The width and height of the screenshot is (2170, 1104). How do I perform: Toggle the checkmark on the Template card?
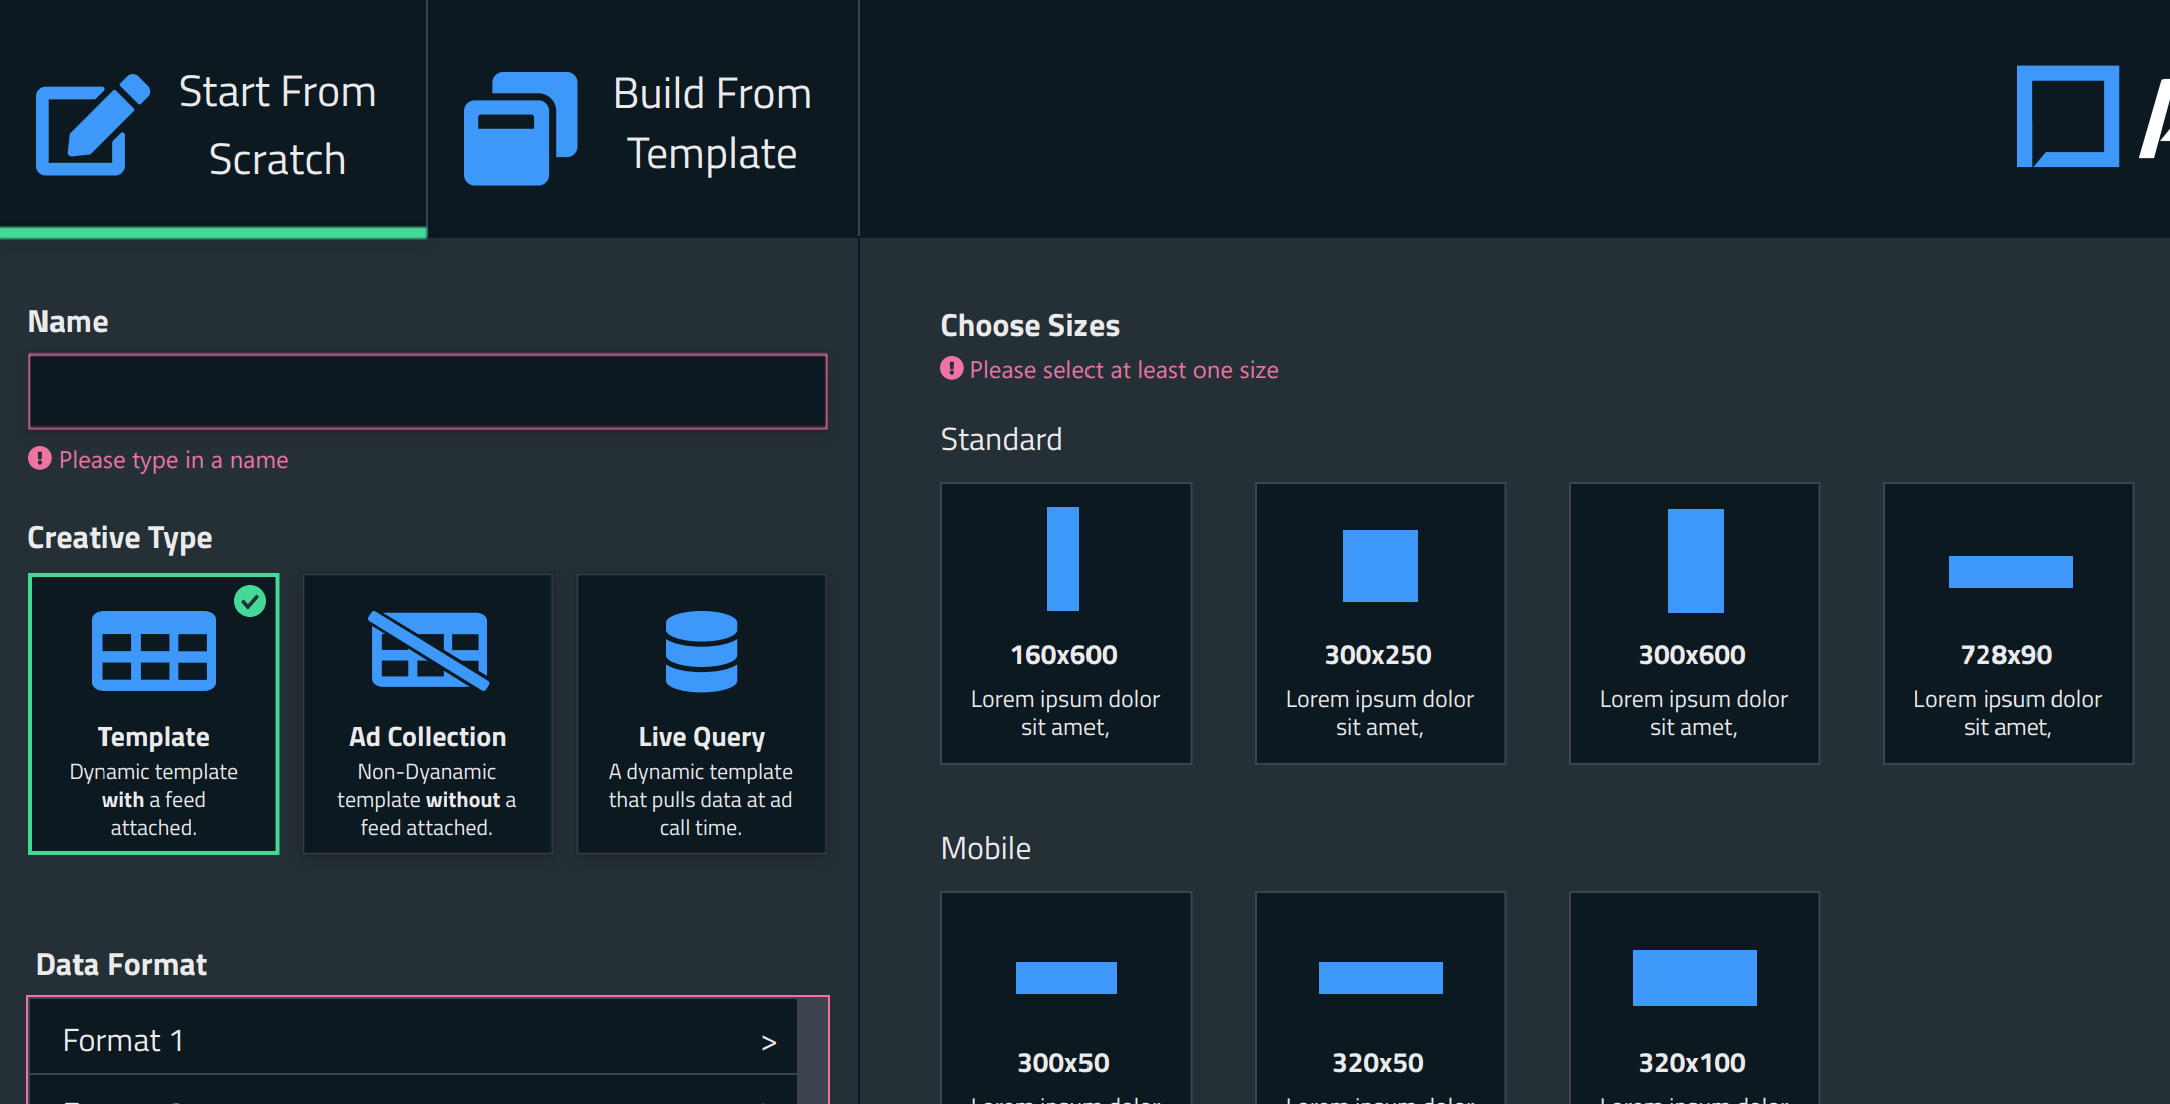click(251, 602)
